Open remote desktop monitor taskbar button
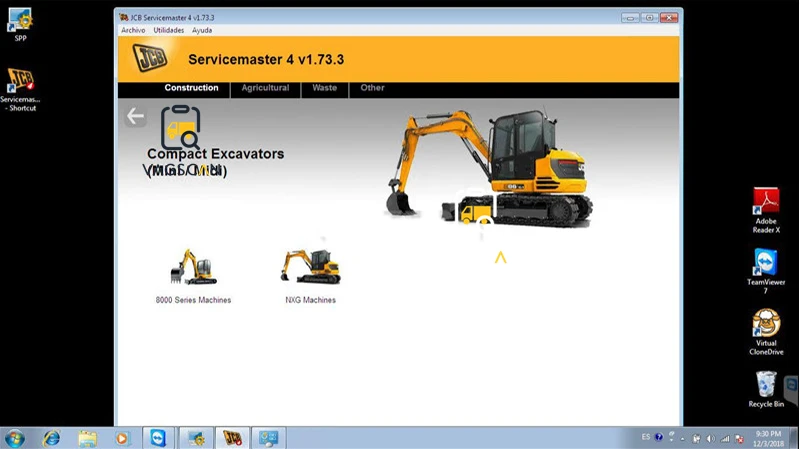Image resolution: width=800 pixels, height=449 pixels. pyautogui.click(x=269, y=438)
